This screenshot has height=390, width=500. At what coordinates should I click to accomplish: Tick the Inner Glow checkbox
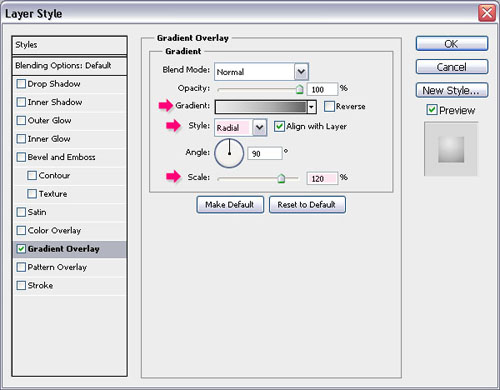[21, 139]
